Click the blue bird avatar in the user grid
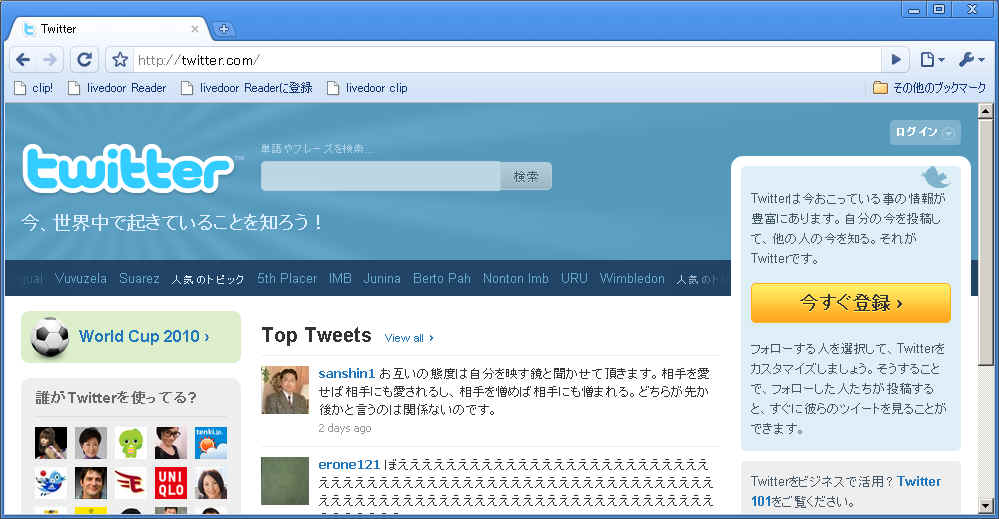 (50, 483)
